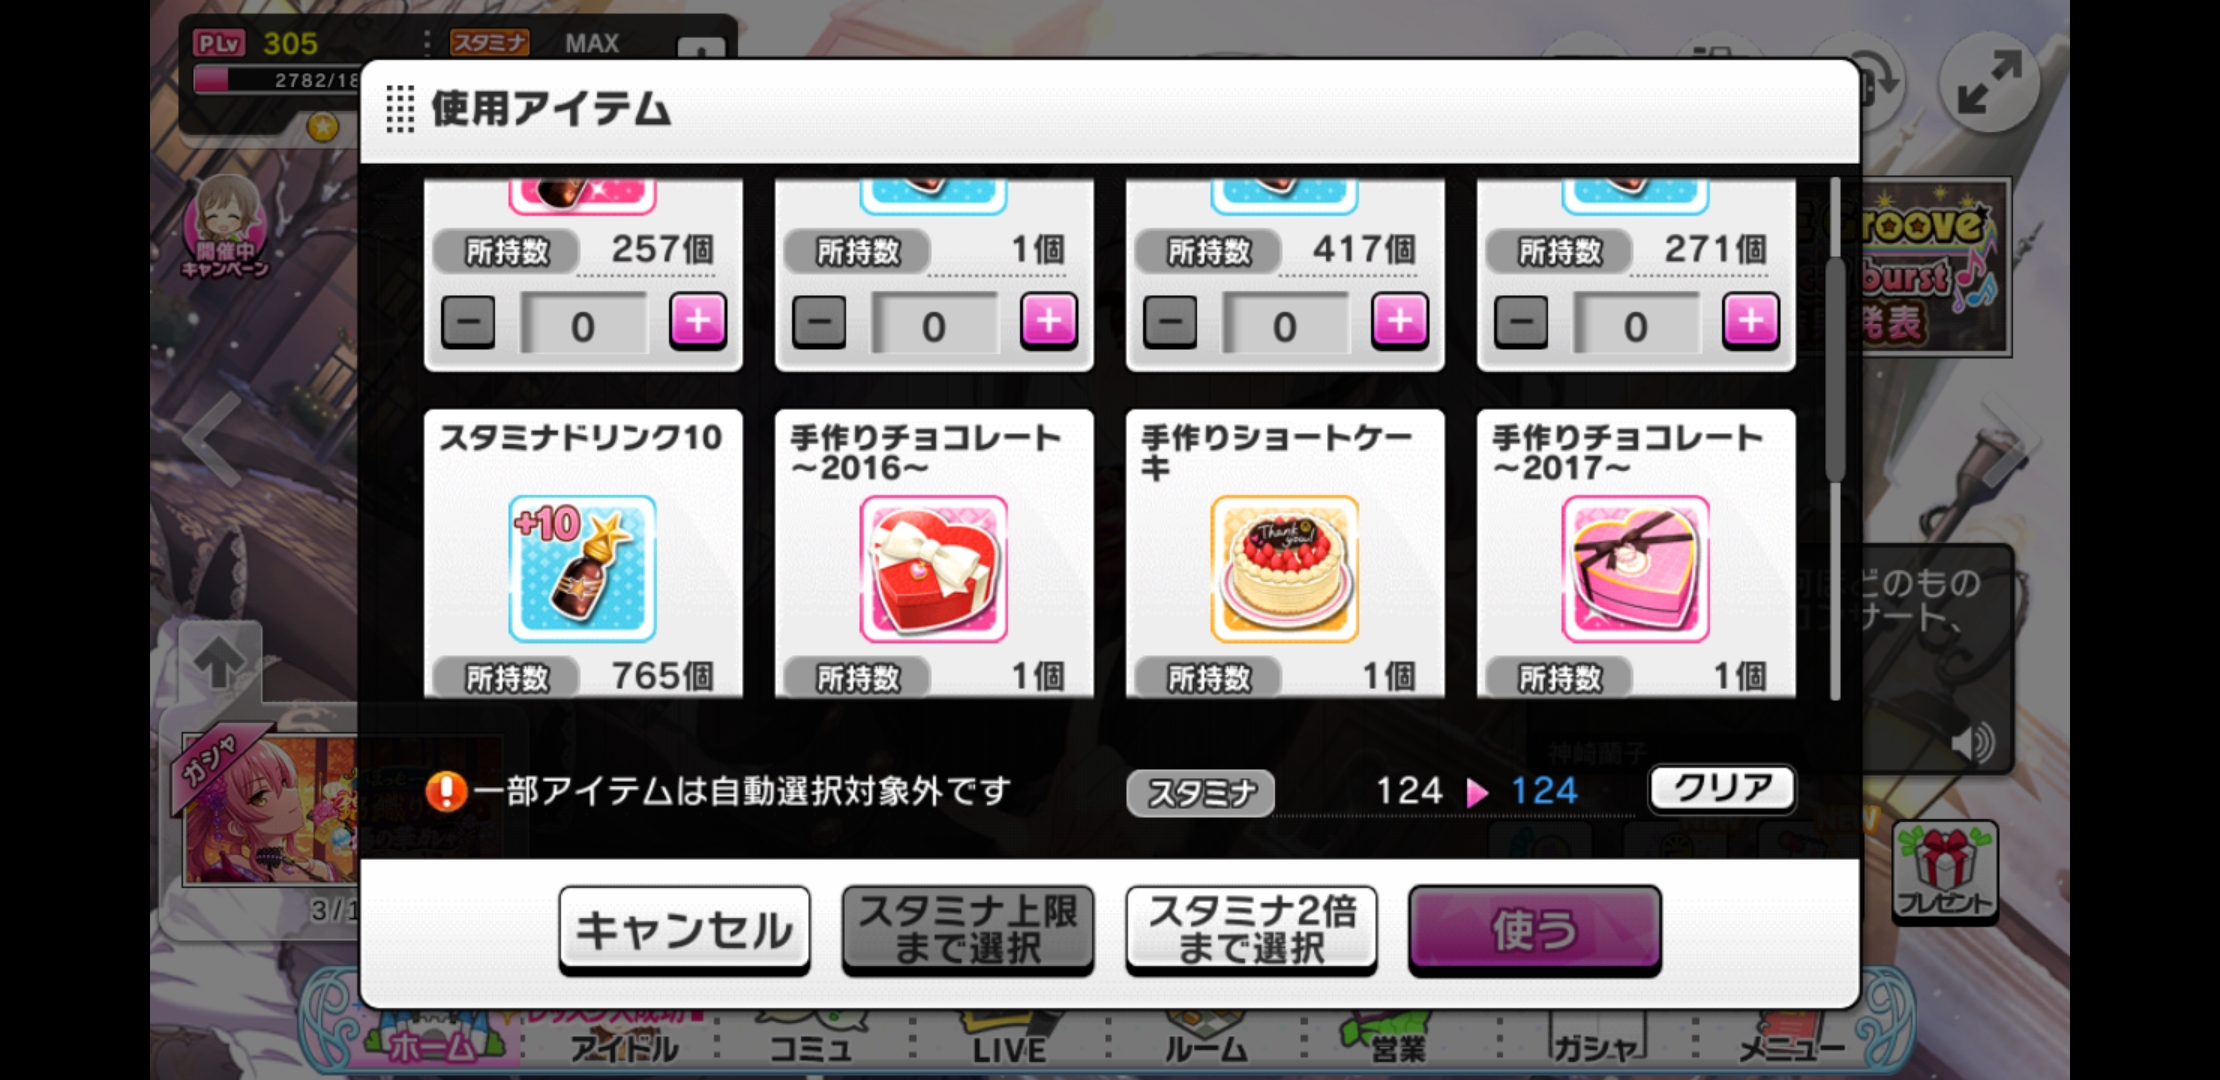Increase the quantity of the 271個 item
The width and height of the screenshot is (2220, 1080).
[x=1750, y=322]
